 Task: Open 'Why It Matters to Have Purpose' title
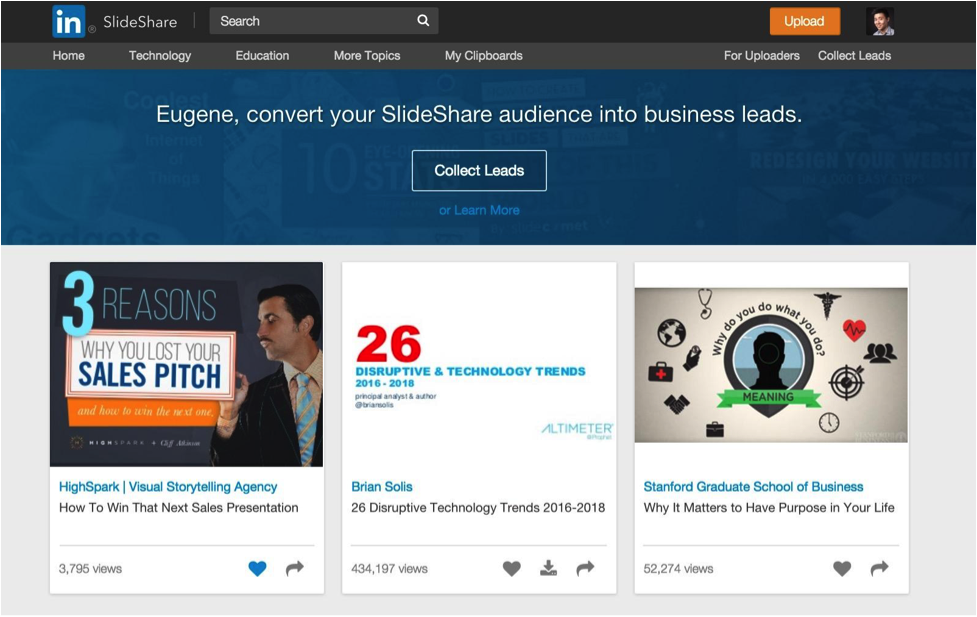[769, 507]
